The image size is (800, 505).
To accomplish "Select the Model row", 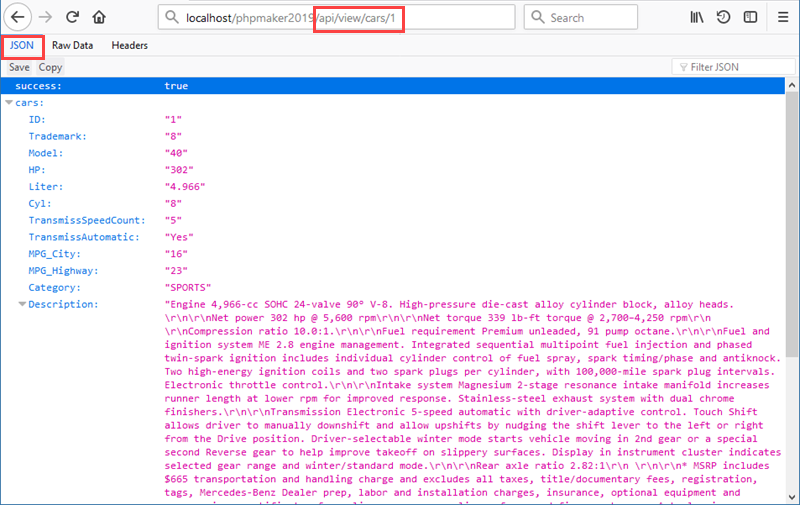I will 392,153.
